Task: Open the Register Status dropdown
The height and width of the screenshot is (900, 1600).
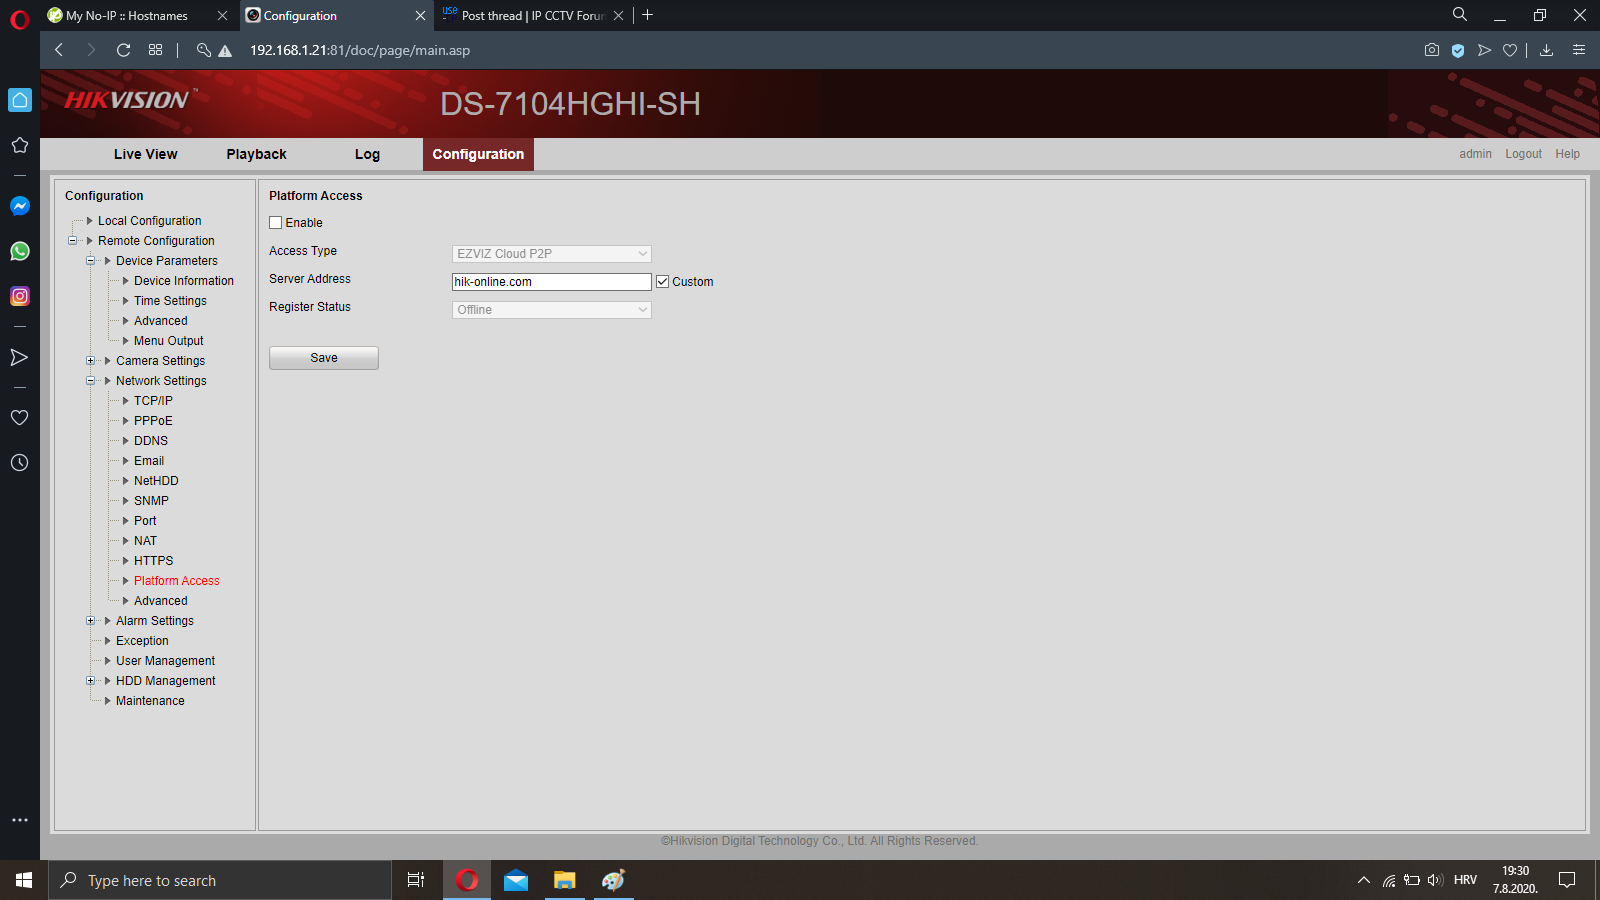Action: [551, 310]
